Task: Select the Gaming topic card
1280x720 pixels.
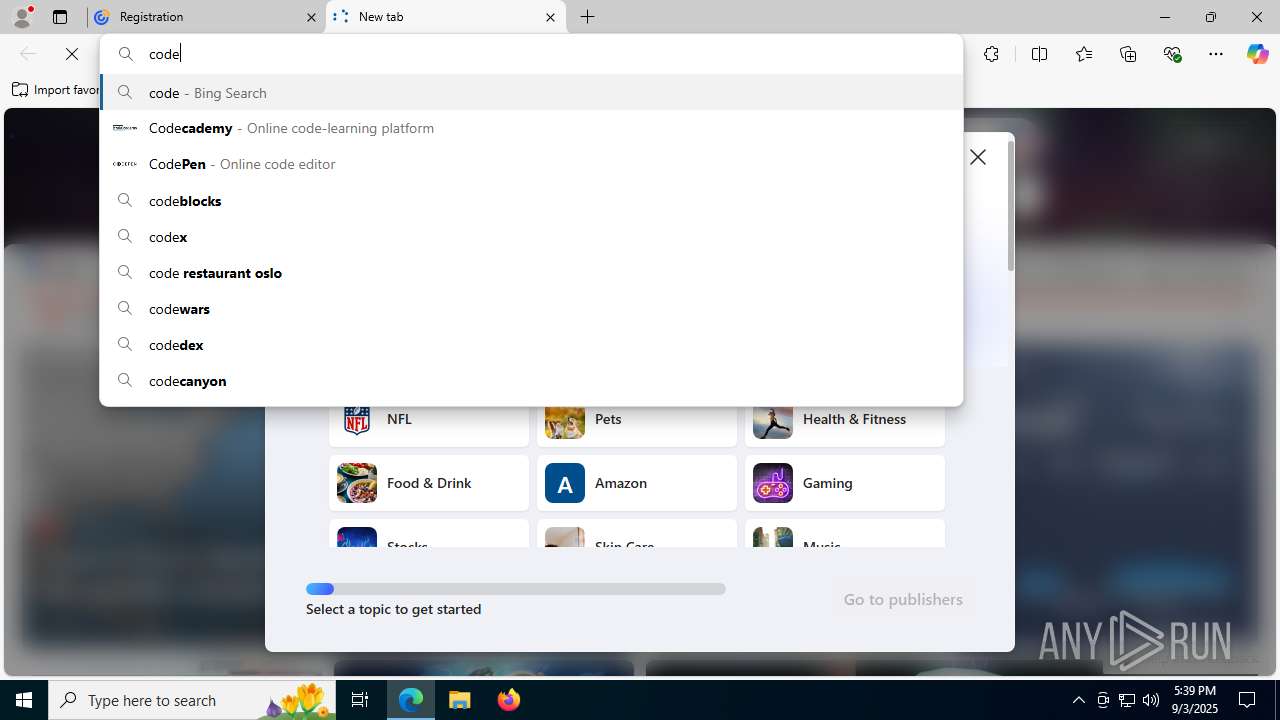Action: (845, 483)
